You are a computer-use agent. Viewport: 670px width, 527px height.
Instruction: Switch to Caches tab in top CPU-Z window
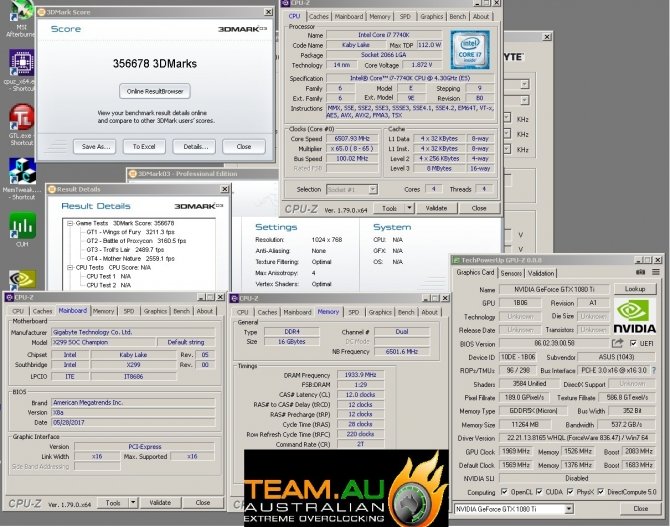click(319, 16)
